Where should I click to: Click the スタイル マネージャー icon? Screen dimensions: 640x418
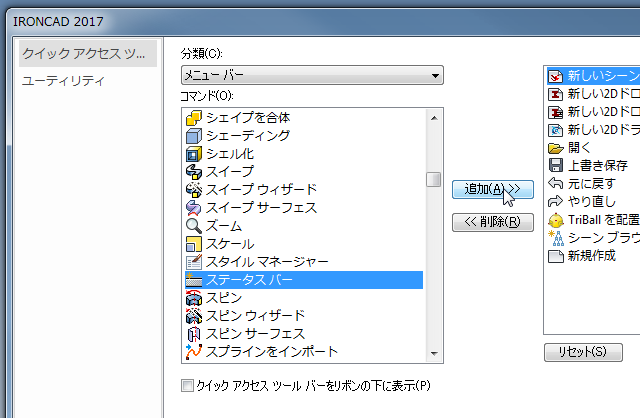click(x=194, y=262)
